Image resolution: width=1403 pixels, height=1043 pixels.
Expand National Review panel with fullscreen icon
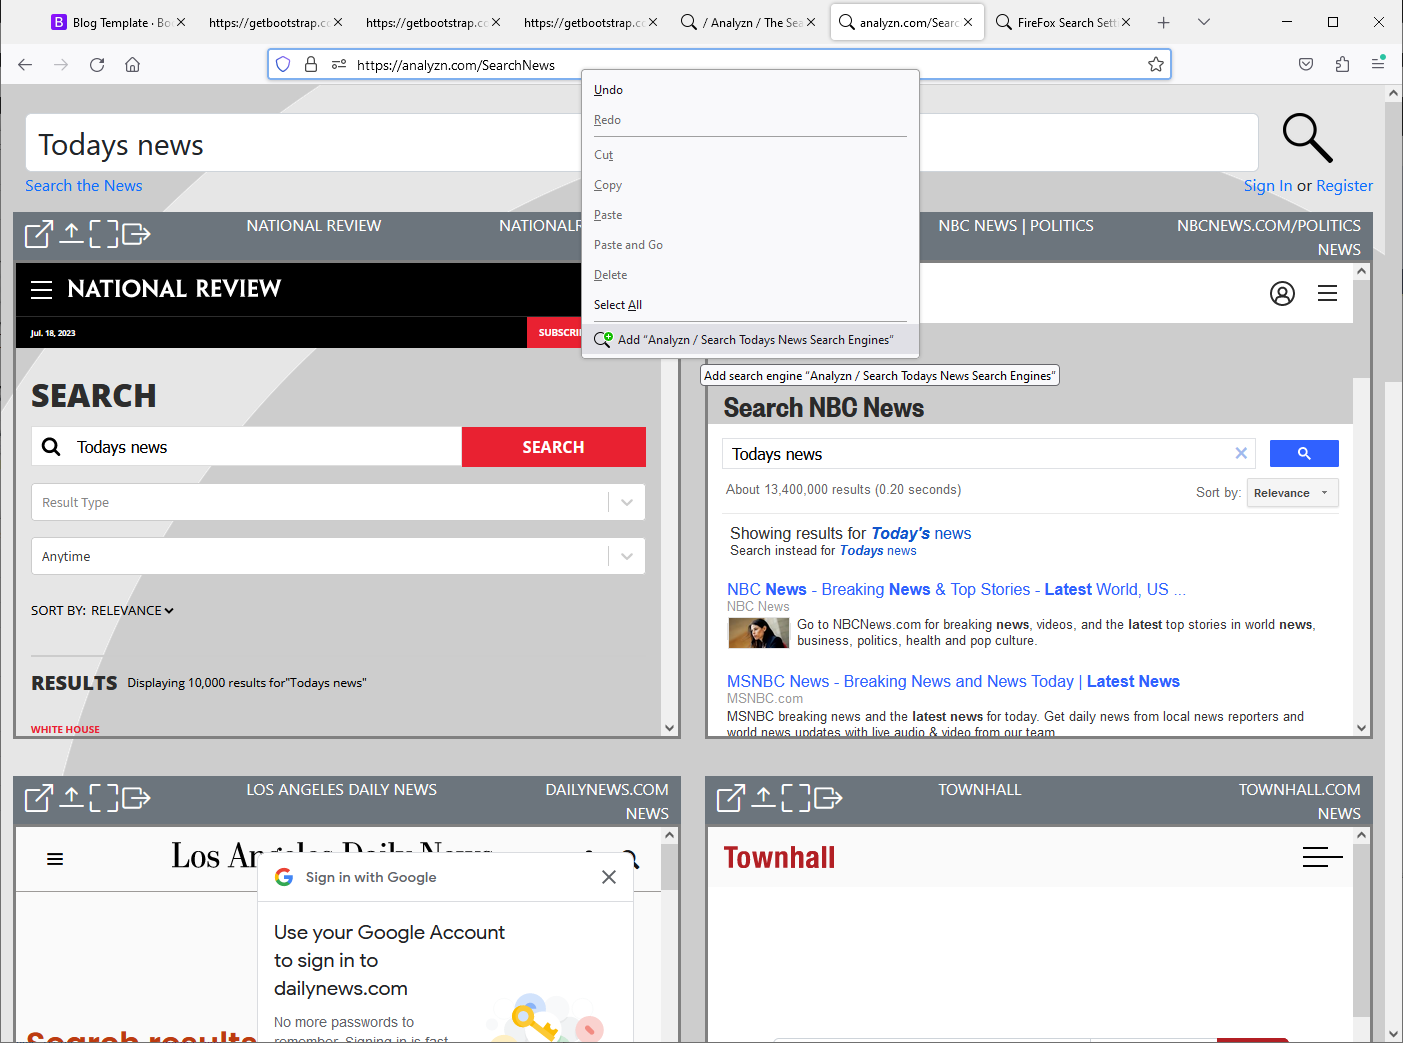104,234
